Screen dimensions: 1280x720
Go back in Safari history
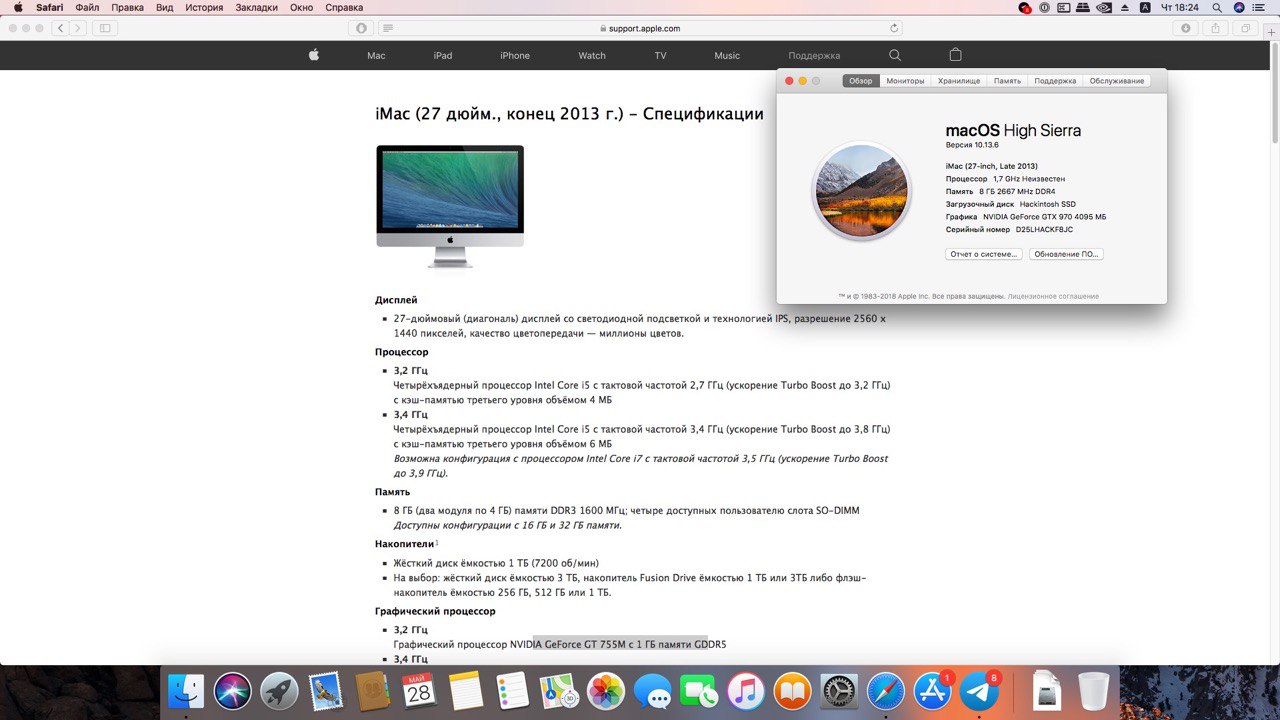60,28
